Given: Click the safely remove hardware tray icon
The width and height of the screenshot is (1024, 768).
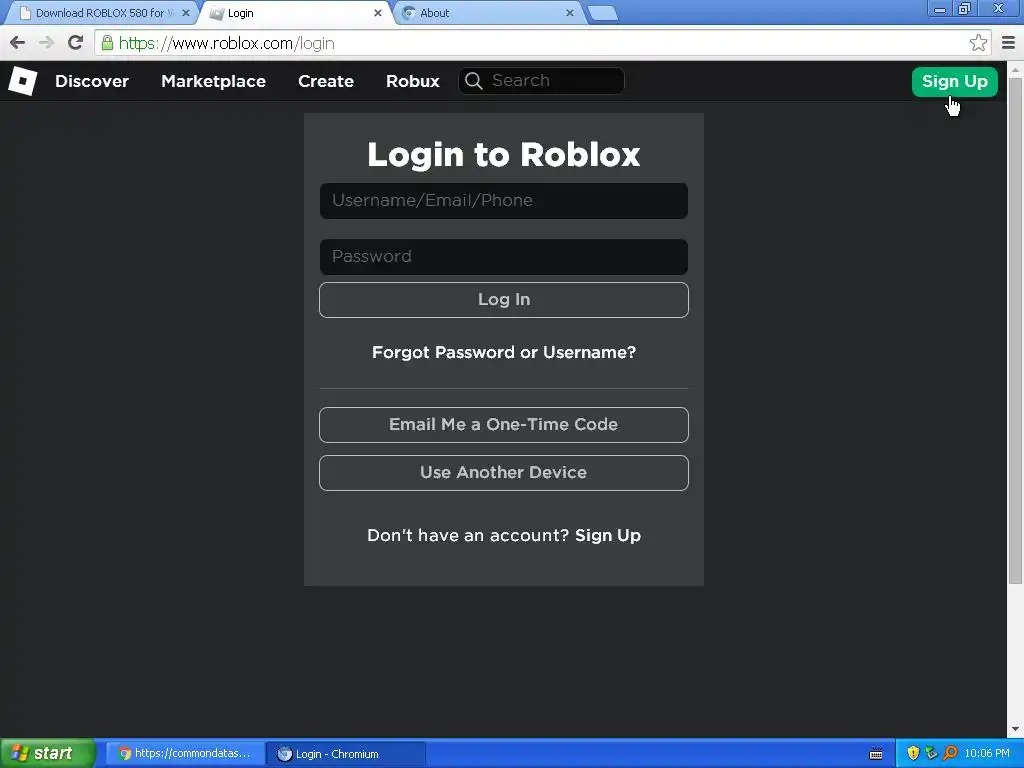Looking at the screenshot, I should click(931, 753).
